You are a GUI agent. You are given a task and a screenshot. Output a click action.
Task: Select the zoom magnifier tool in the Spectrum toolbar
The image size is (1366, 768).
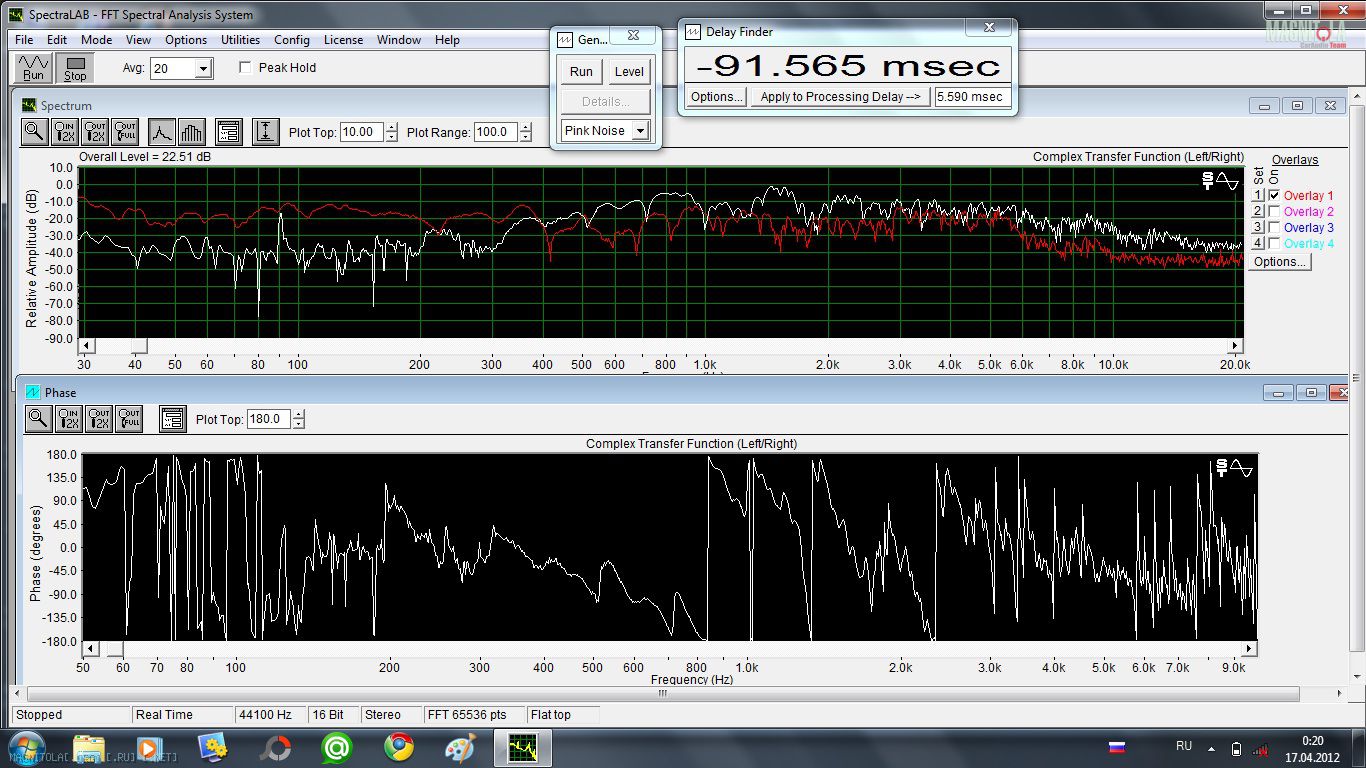tap(35, 132)
